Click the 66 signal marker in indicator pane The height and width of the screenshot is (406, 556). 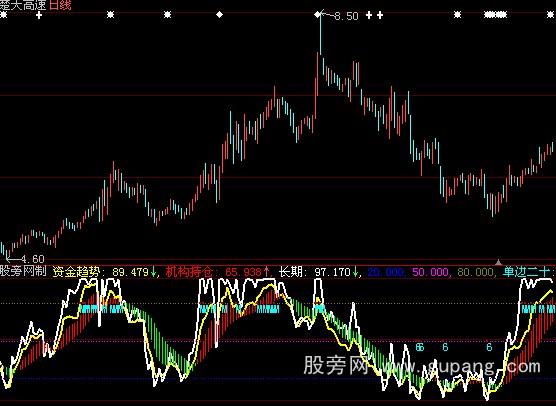click(420, 347)
